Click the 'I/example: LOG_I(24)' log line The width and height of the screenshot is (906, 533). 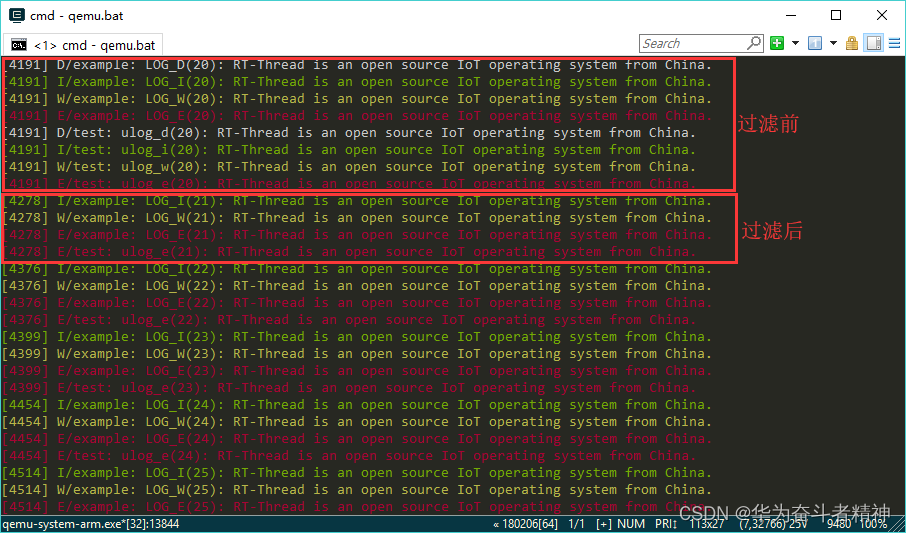357,405
